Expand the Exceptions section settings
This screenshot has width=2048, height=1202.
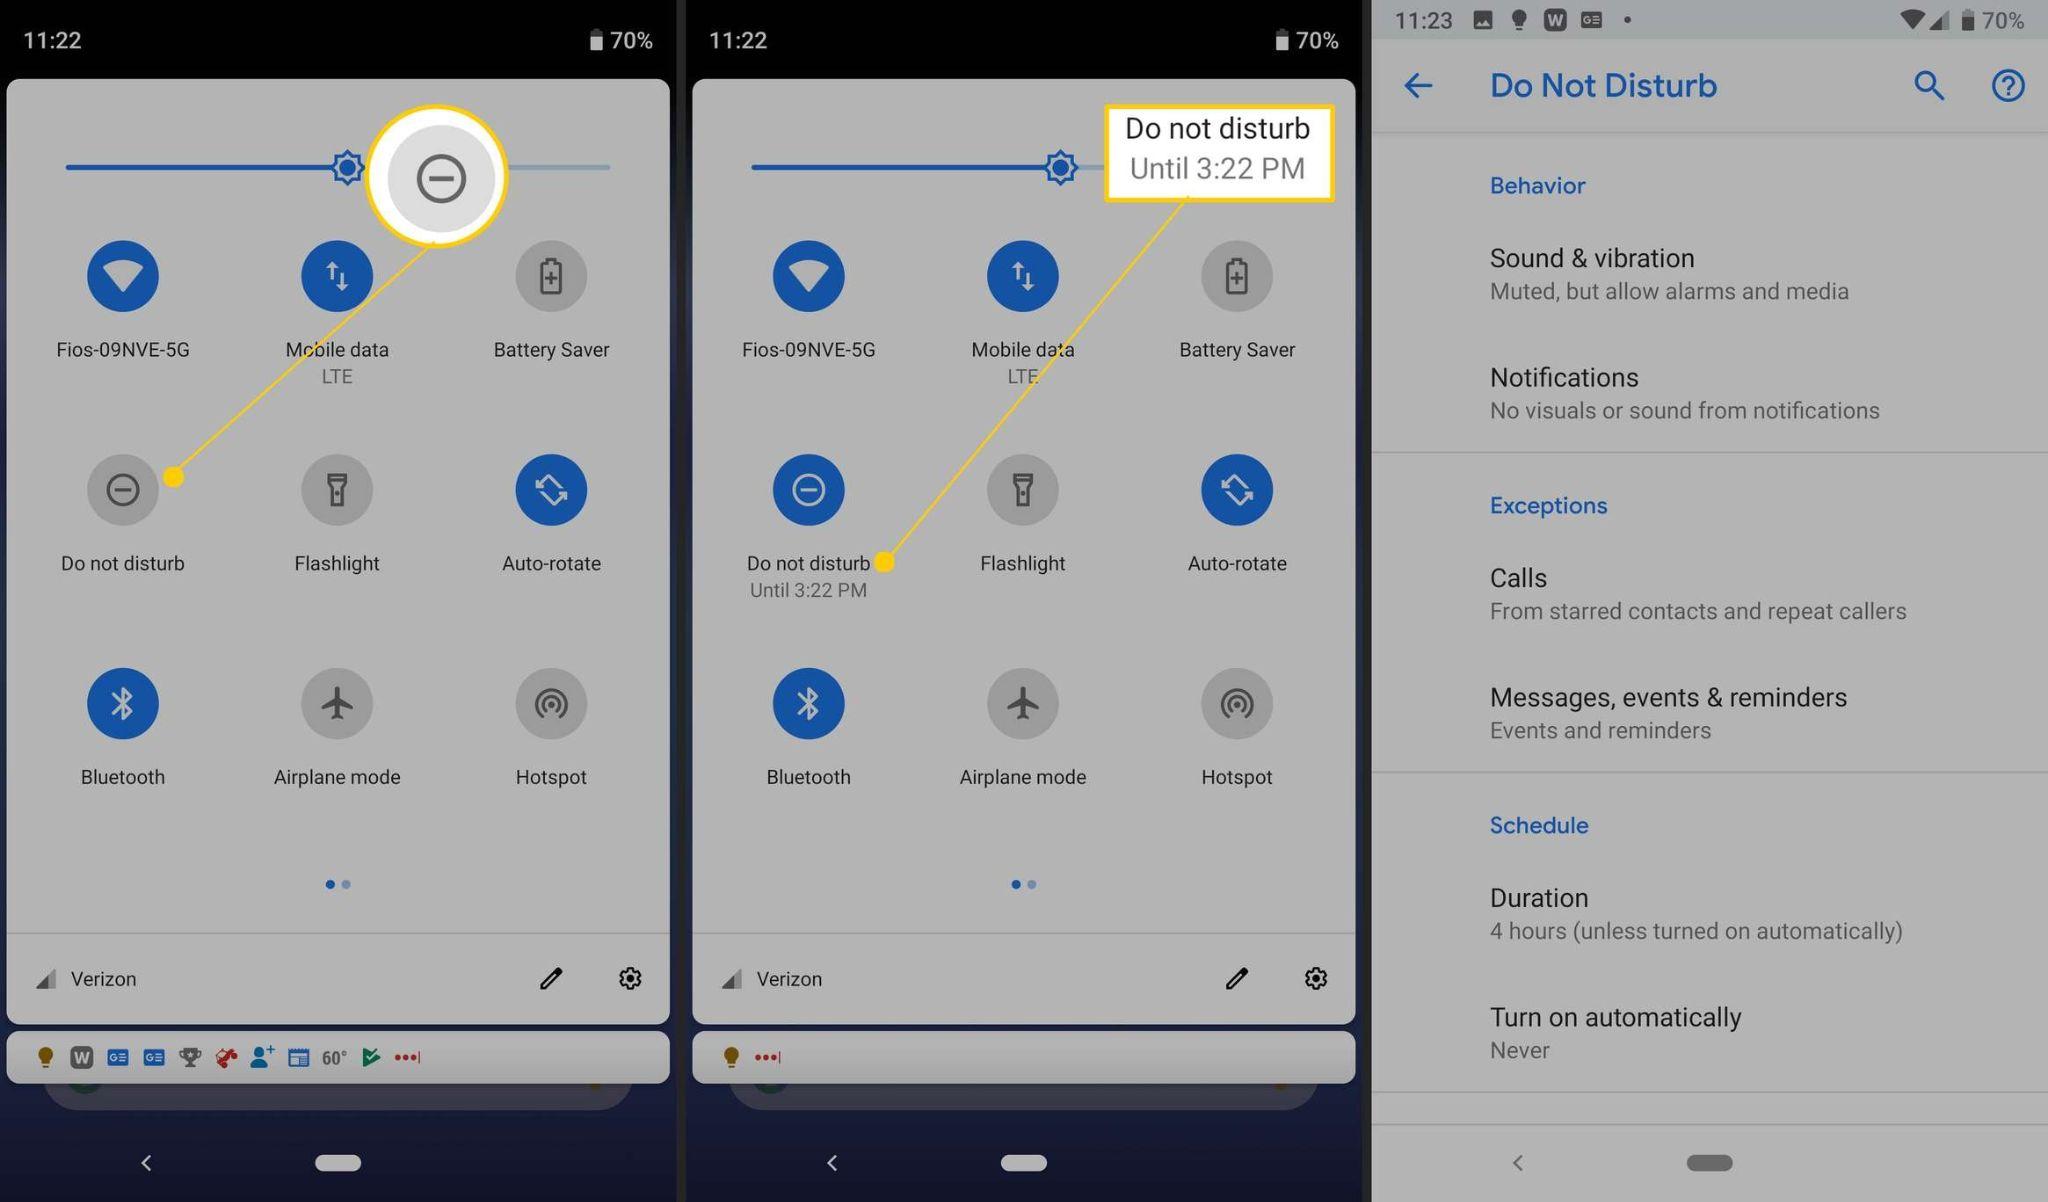pos(1549,505)
